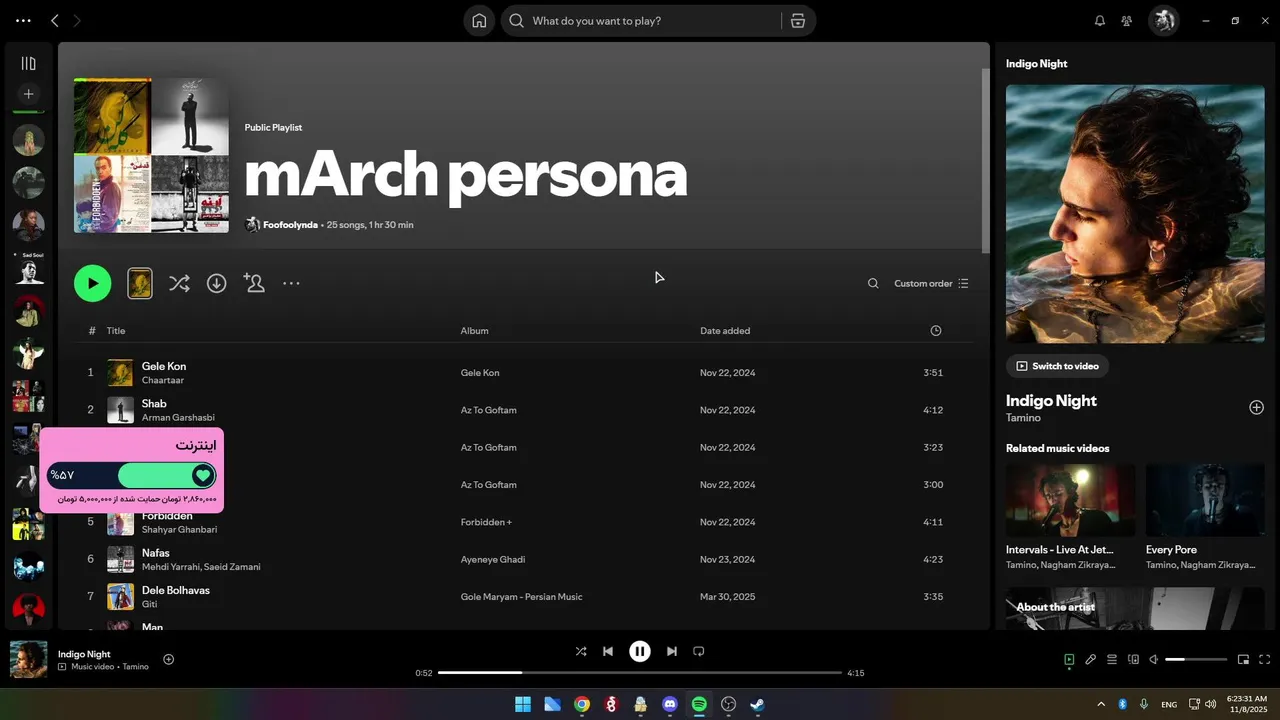Open Sad Soul playlist in sidebar
Image resolution: width=1280 pixels, height=720 pixels.
click(29, 270)
